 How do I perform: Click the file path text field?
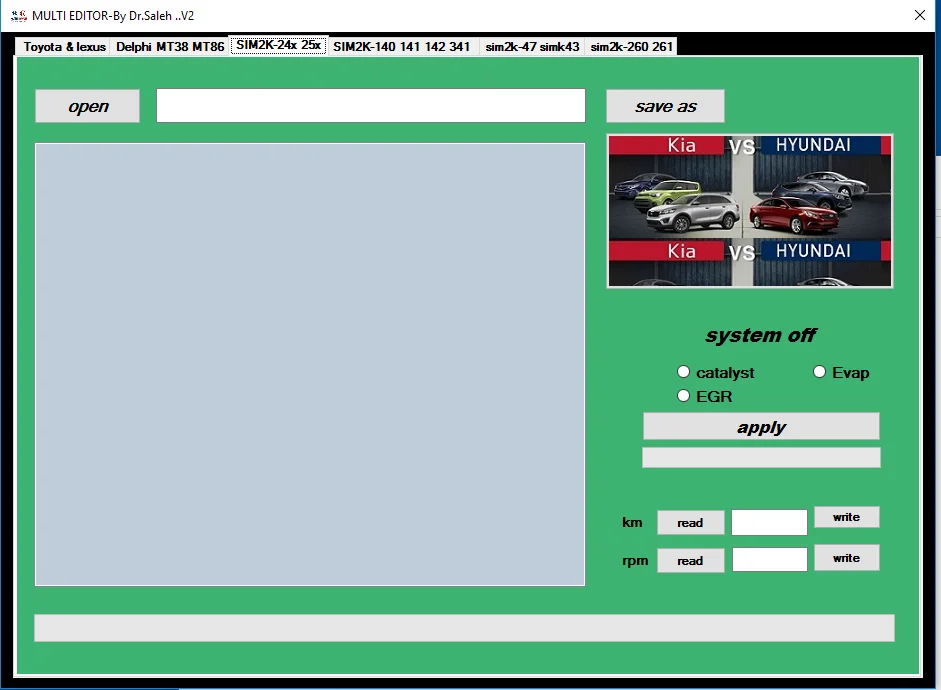click(371, 106)
